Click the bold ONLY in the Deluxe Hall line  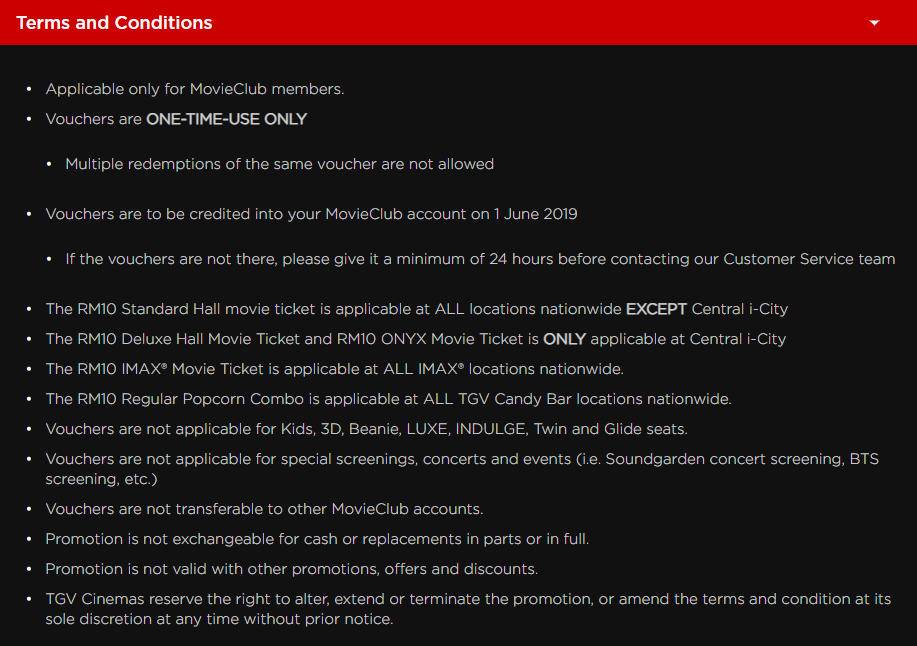point(562,339)
